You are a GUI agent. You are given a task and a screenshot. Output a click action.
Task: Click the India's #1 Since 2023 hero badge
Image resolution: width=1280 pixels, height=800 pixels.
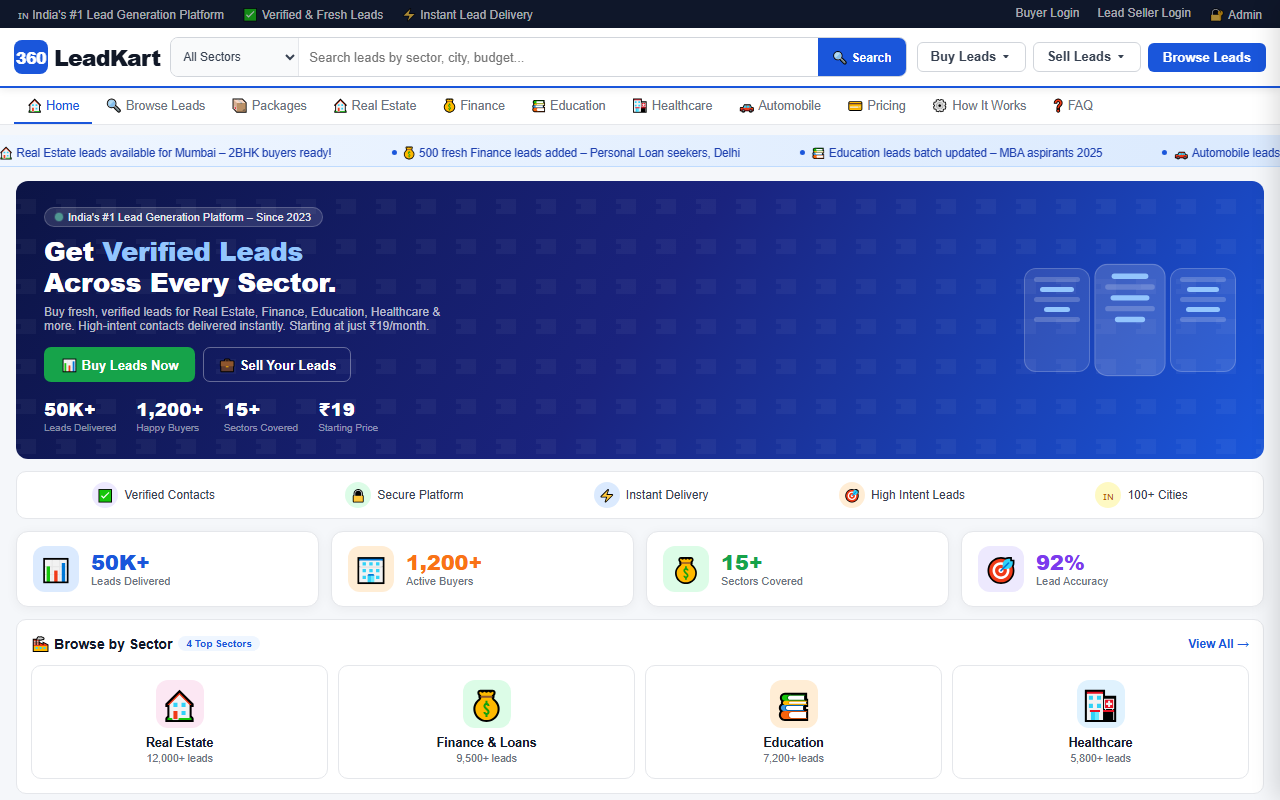pos(183,217)
